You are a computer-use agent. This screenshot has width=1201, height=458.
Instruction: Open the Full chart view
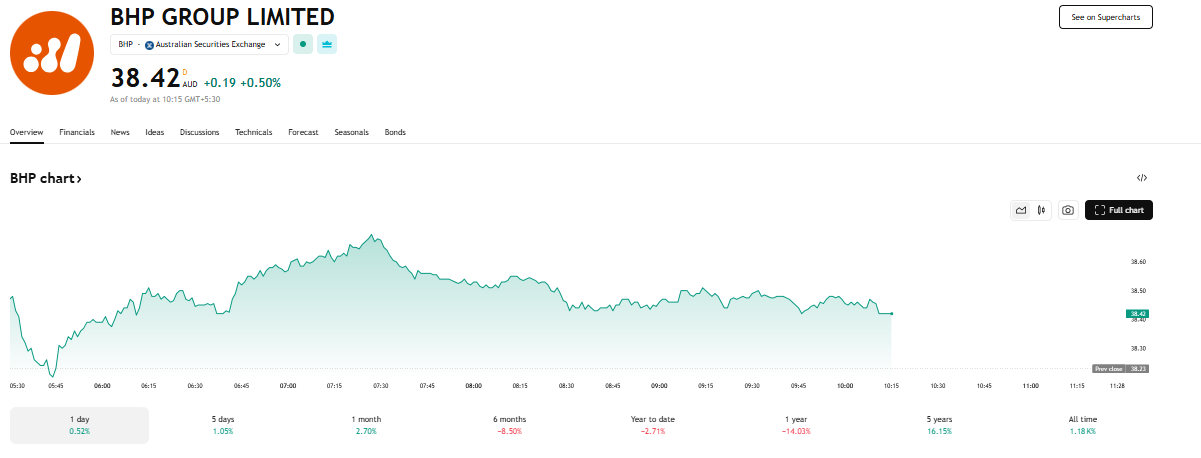coord(1119,210)
